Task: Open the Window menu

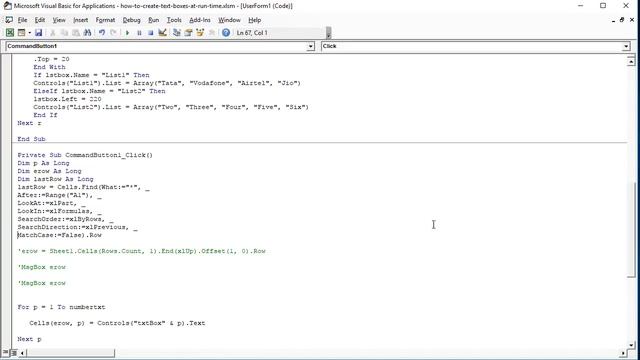Action: (229, 20)
